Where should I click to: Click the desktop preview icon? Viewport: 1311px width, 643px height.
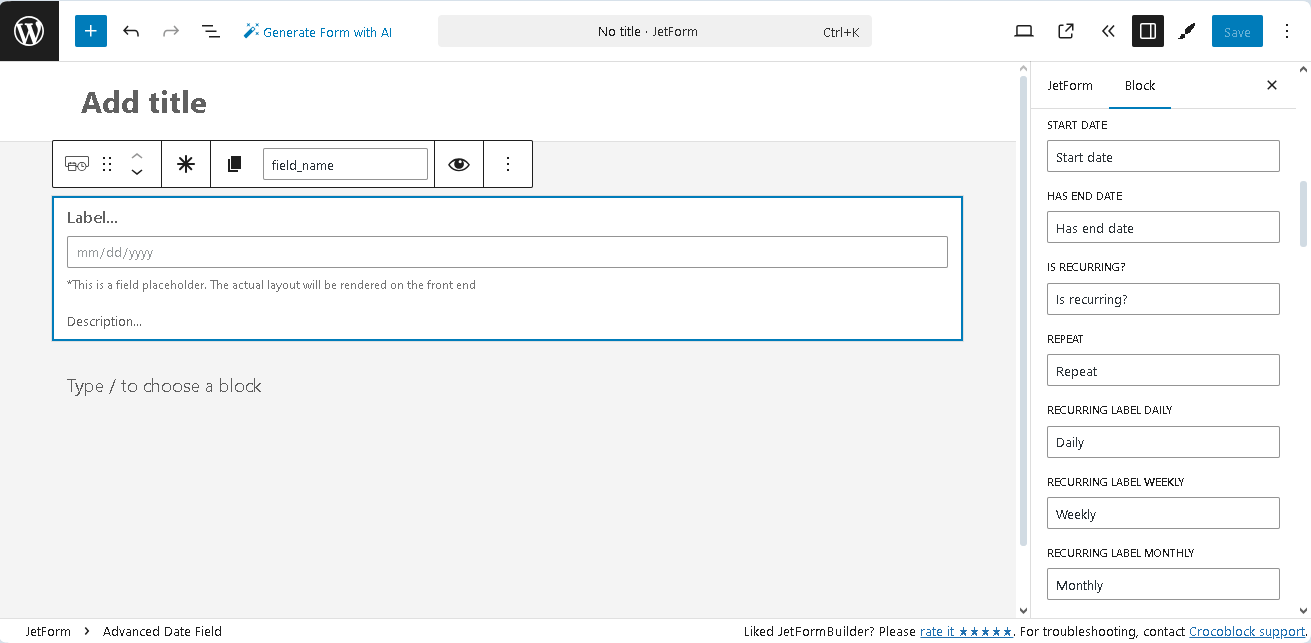[x=1023, y=31]
